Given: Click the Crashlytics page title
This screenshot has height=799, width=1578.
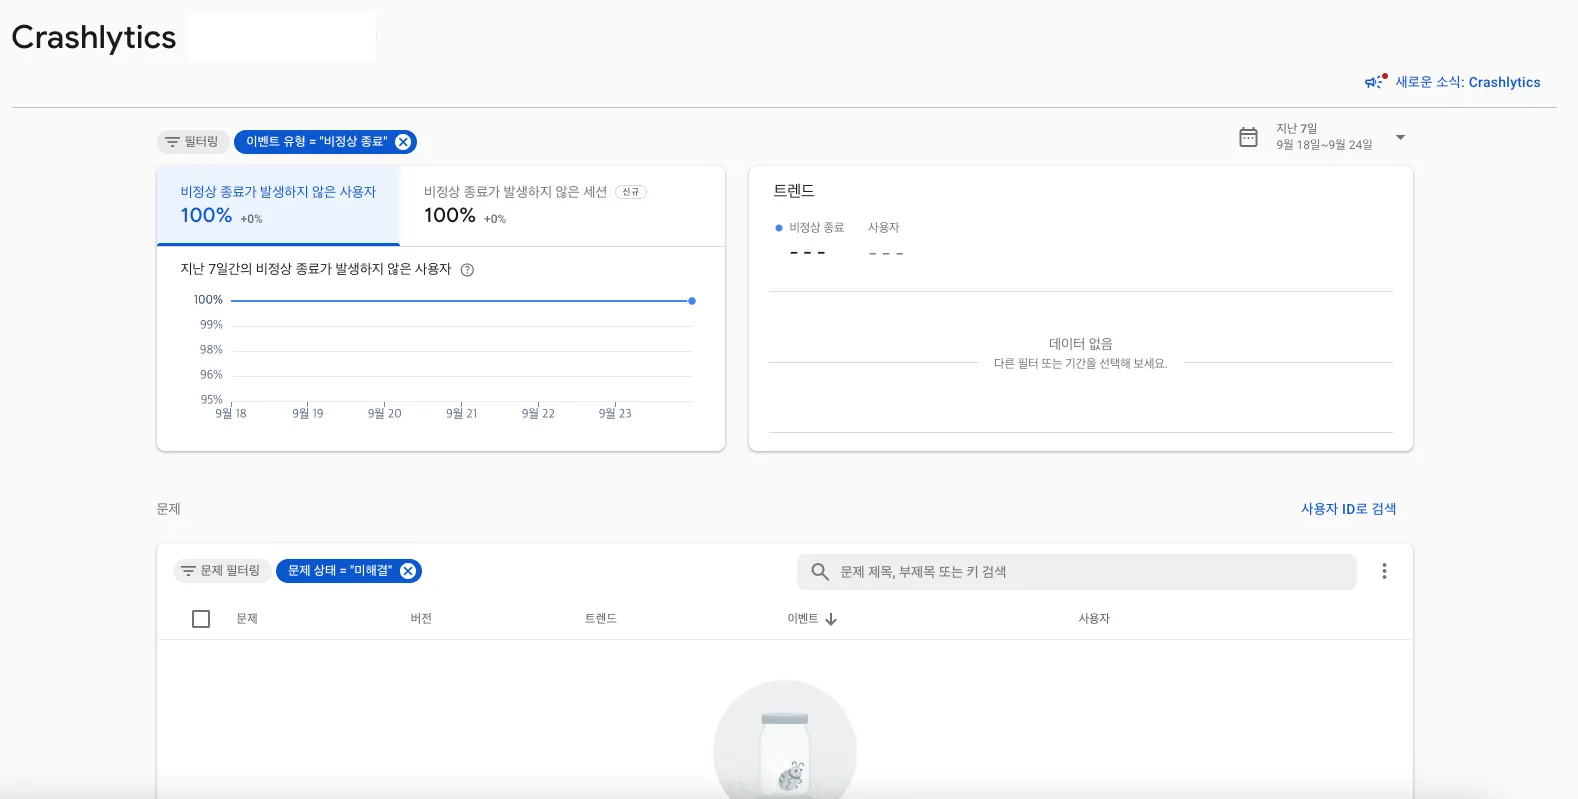Looking at the screenshot, I should click(94, 37).
